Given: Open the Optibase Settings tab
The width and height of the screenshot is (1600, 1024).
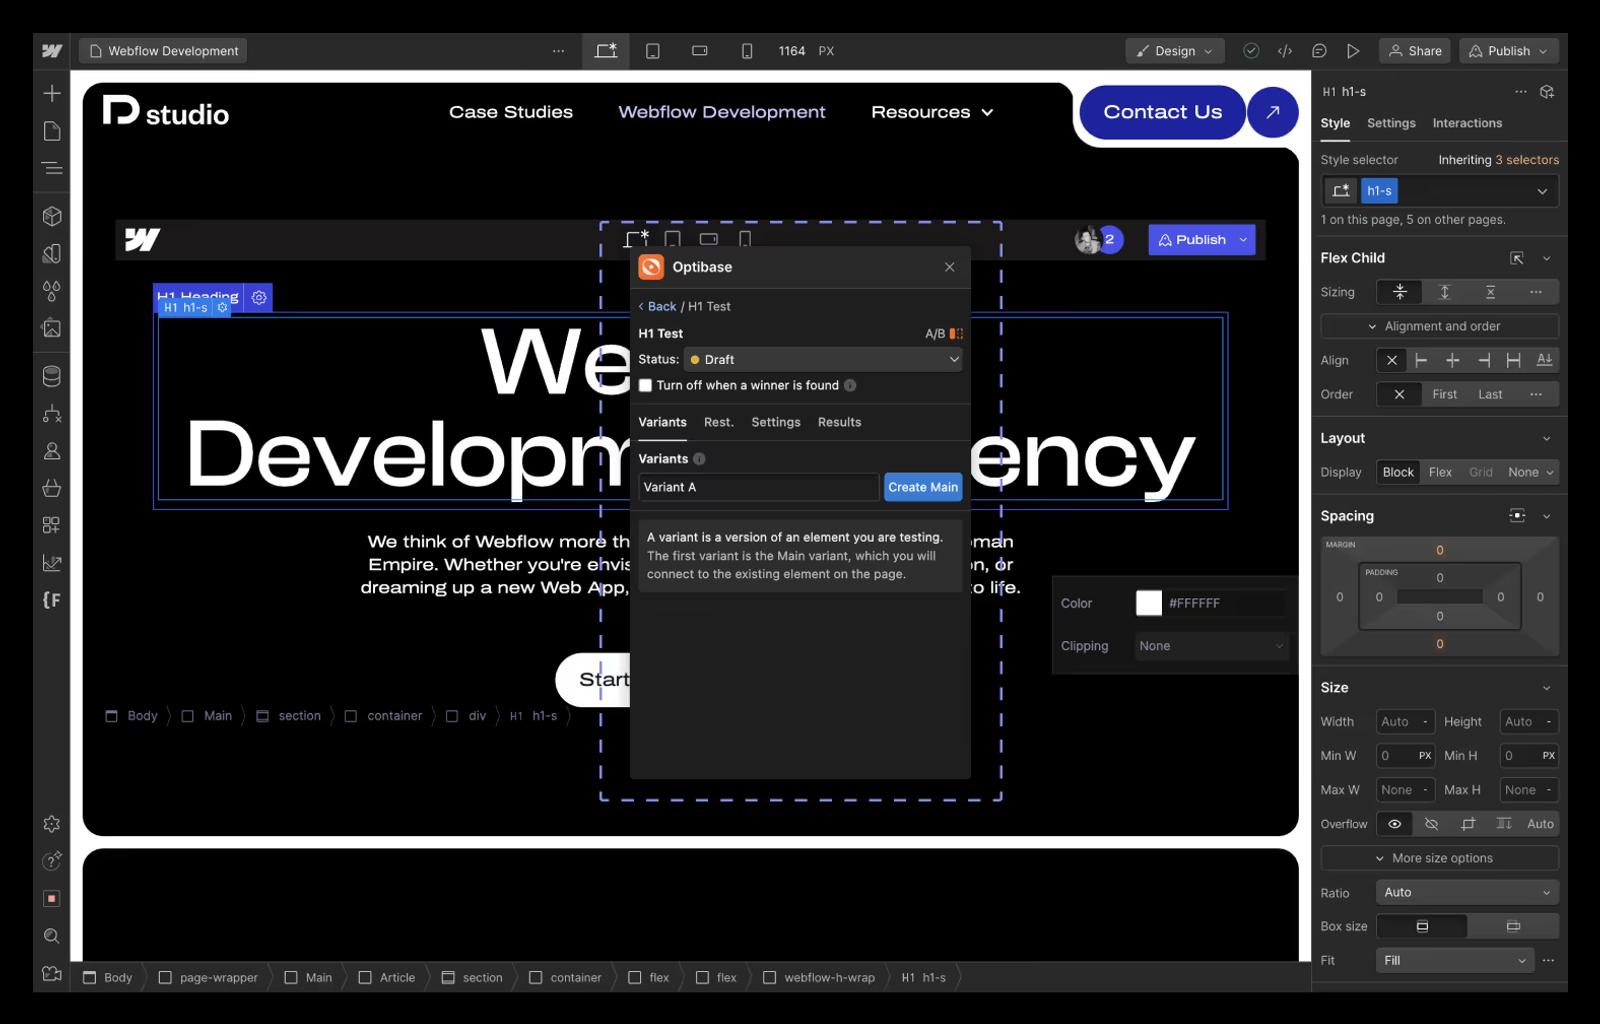Looking at the screenshot, I should (776, 422).
